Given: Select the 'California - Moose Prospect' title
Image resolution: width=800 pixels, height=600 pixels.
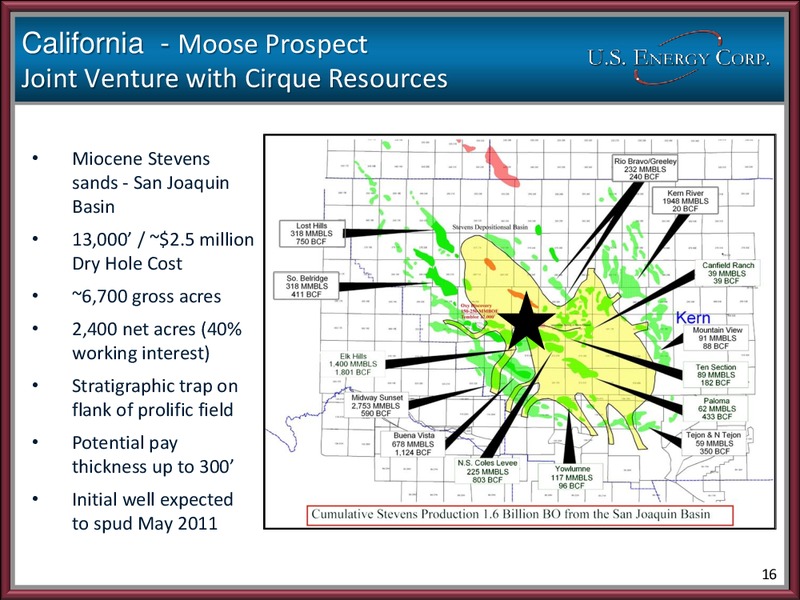Looking at the screenshot, I should (194, 43).
